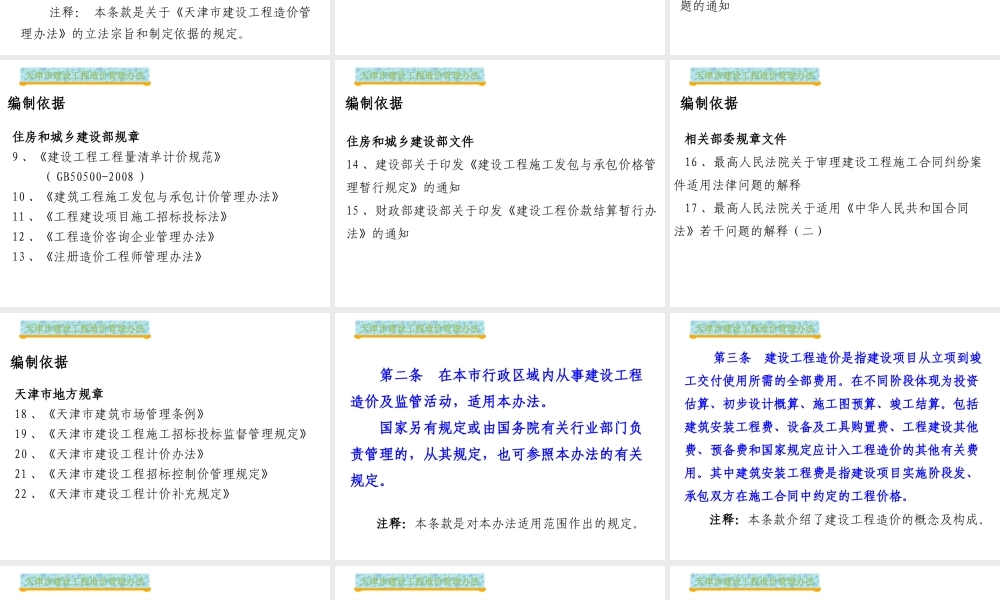
Task: Select line 22、《天津市建设工程计价补充规定》
Action: click(122, 494)
